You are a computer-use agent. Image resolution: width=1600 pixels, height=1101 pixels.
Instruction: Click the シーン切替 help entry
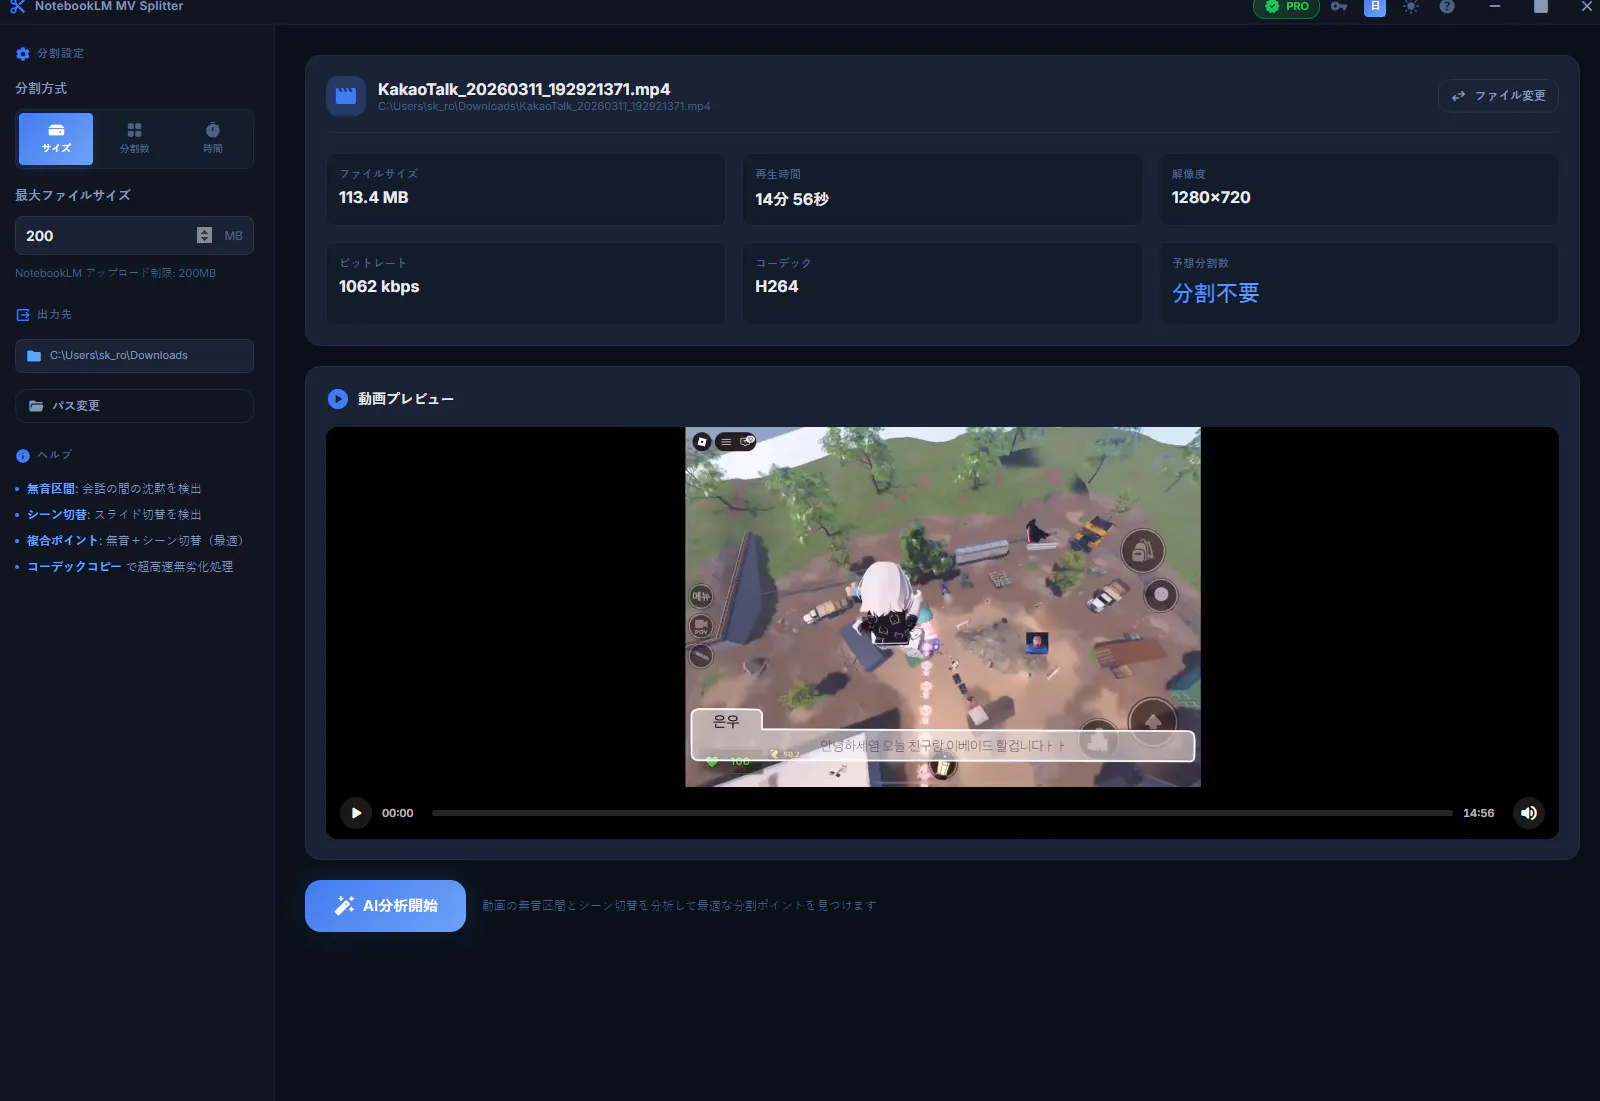point(114,515)
